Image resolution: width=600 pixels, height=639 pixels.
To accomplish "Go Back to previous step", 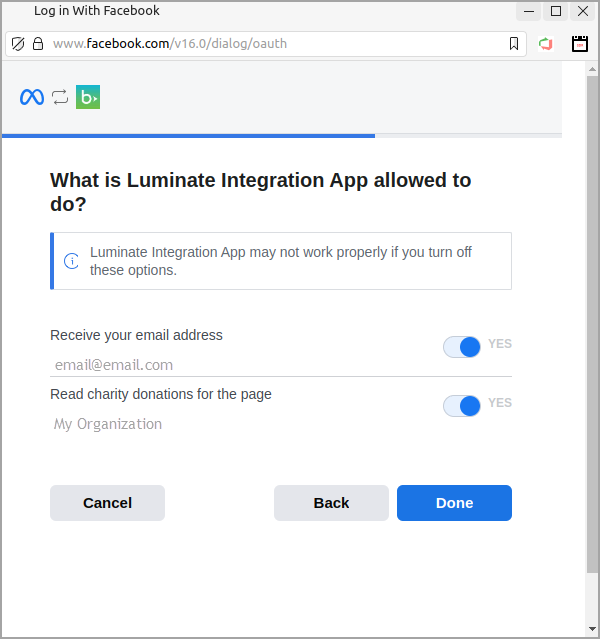I will (331, 503).
